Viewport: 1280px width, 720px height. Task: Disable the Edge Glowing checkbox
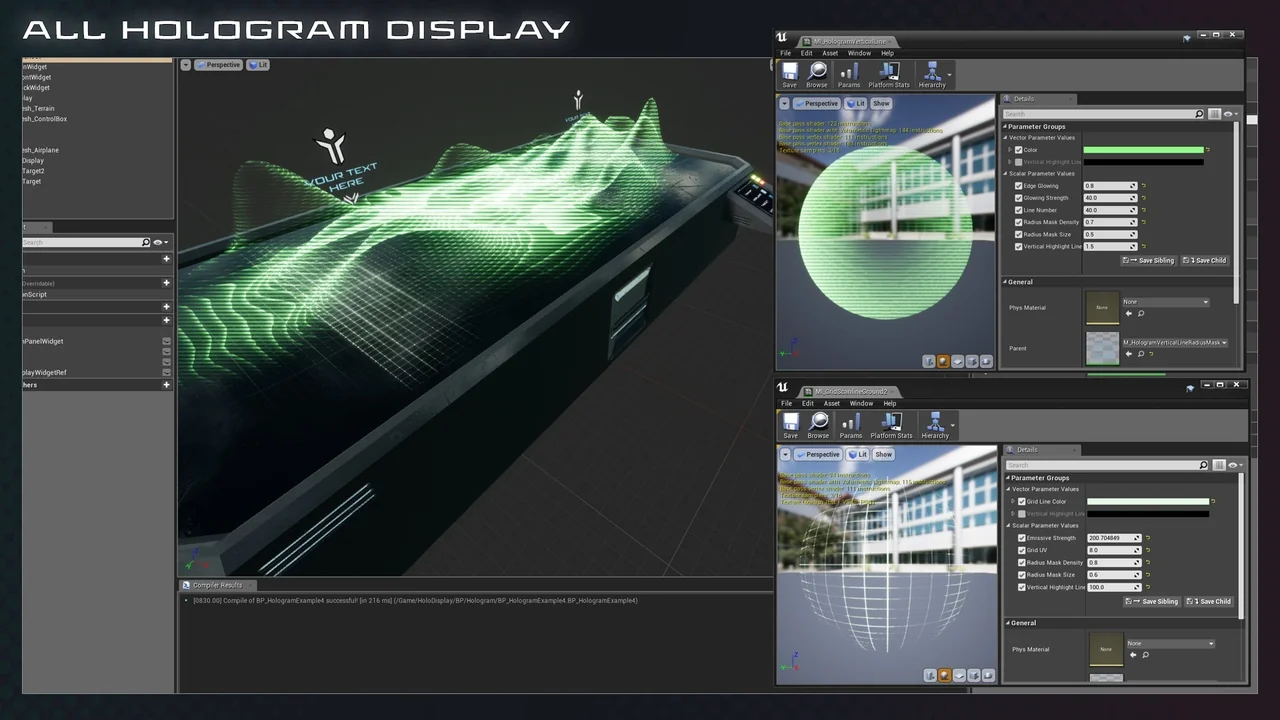pos(1019,185)
